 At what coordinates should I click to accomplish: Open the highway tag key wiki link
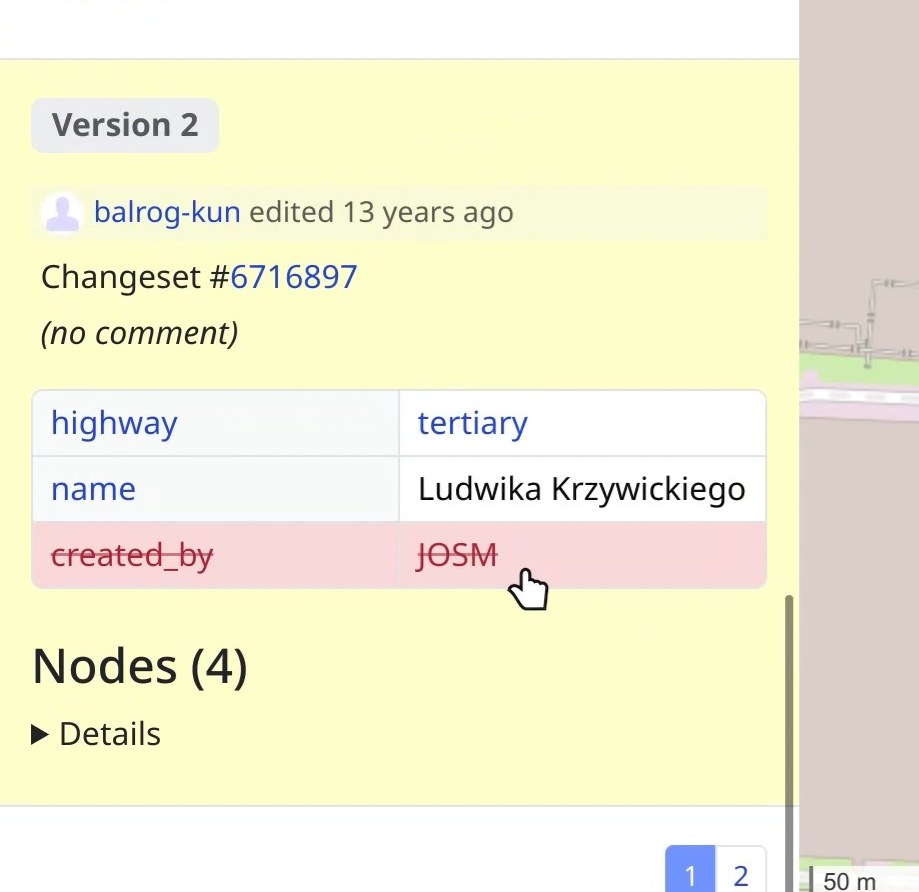(114, 423)
